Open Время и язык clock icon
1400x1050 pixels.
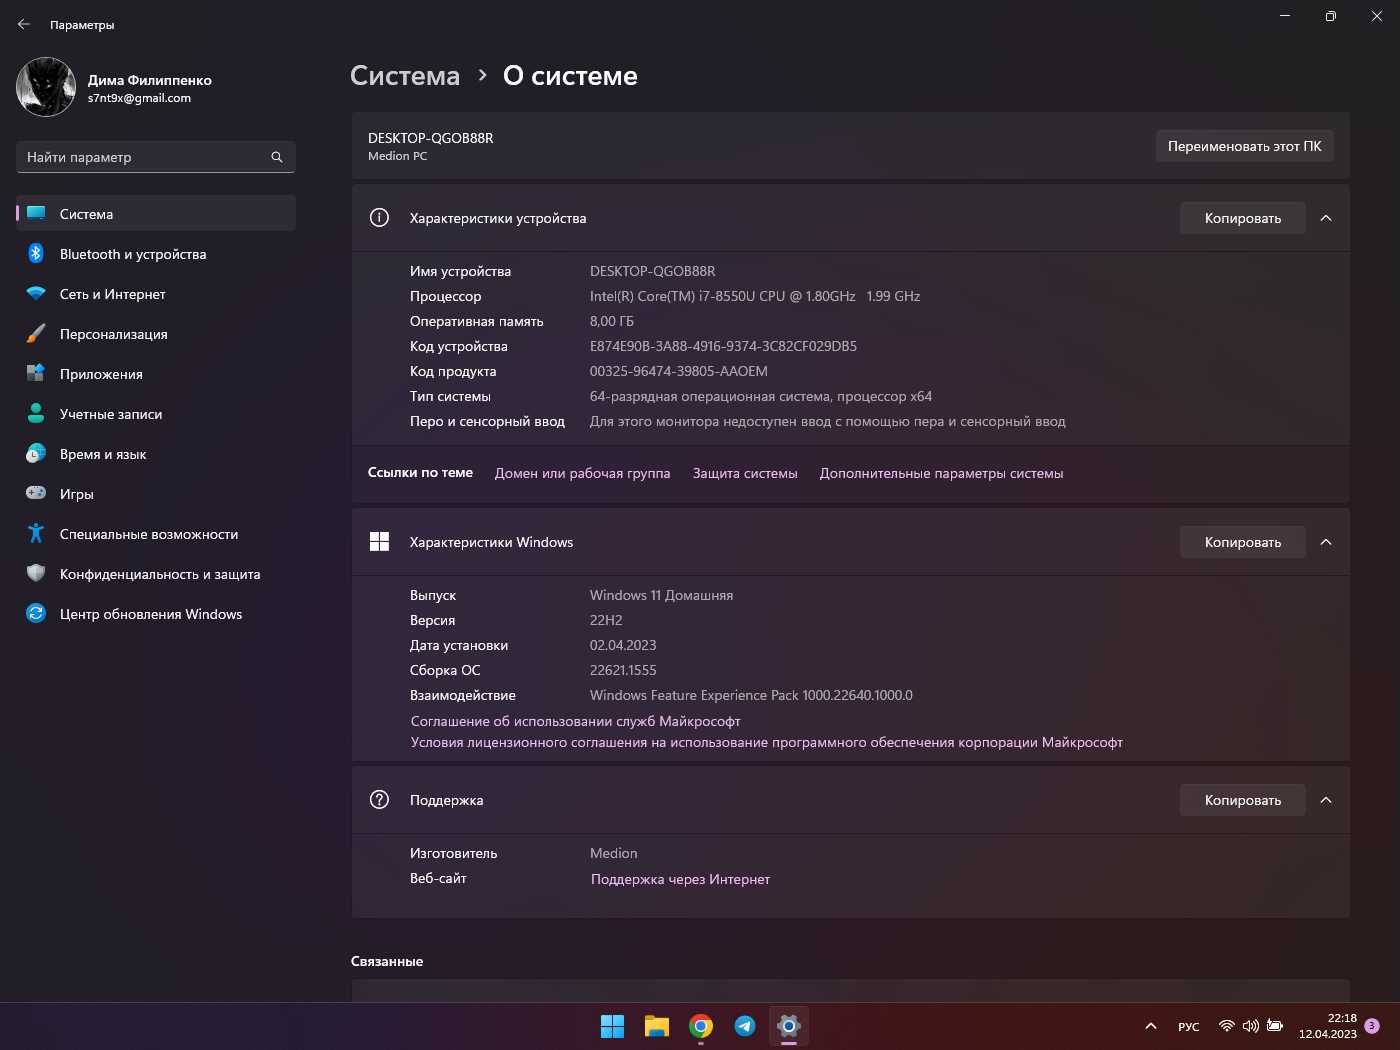coord(36,453)
